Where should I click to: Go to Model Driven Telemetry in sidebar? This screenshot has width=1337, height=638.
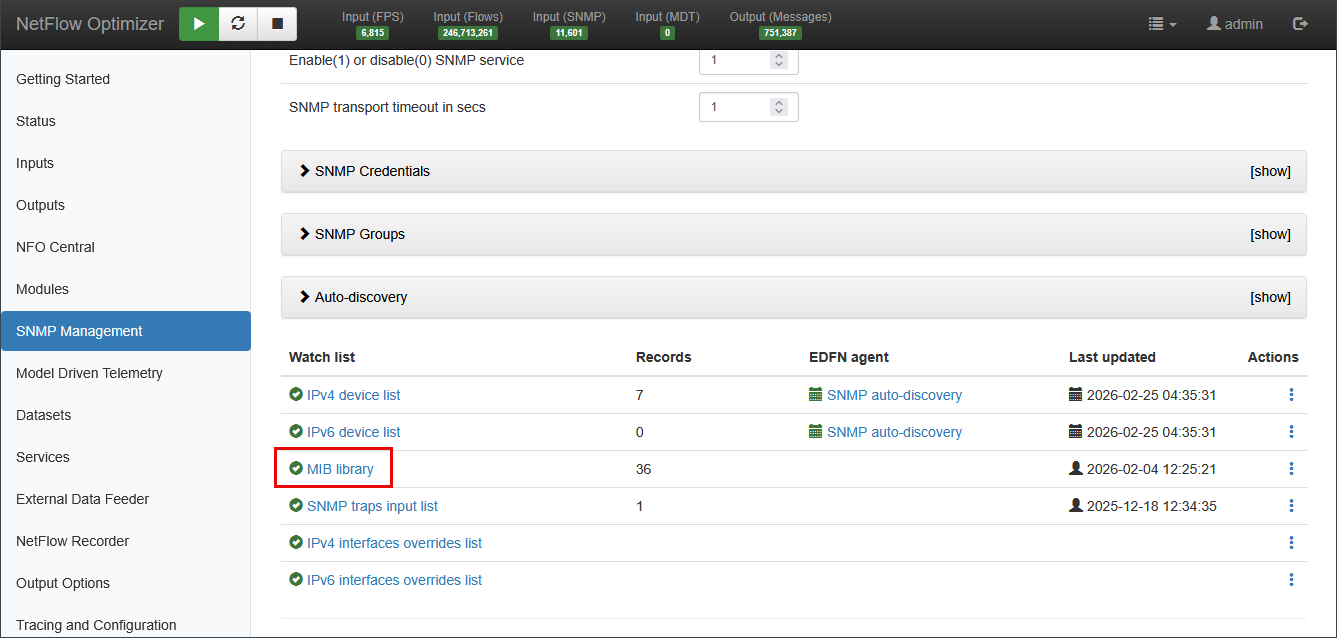click(x=89, y=373)
